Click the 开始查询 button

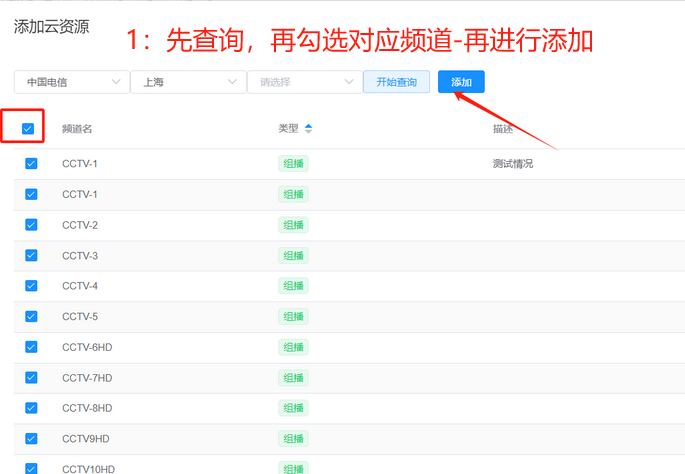click(x=396, y=82)
